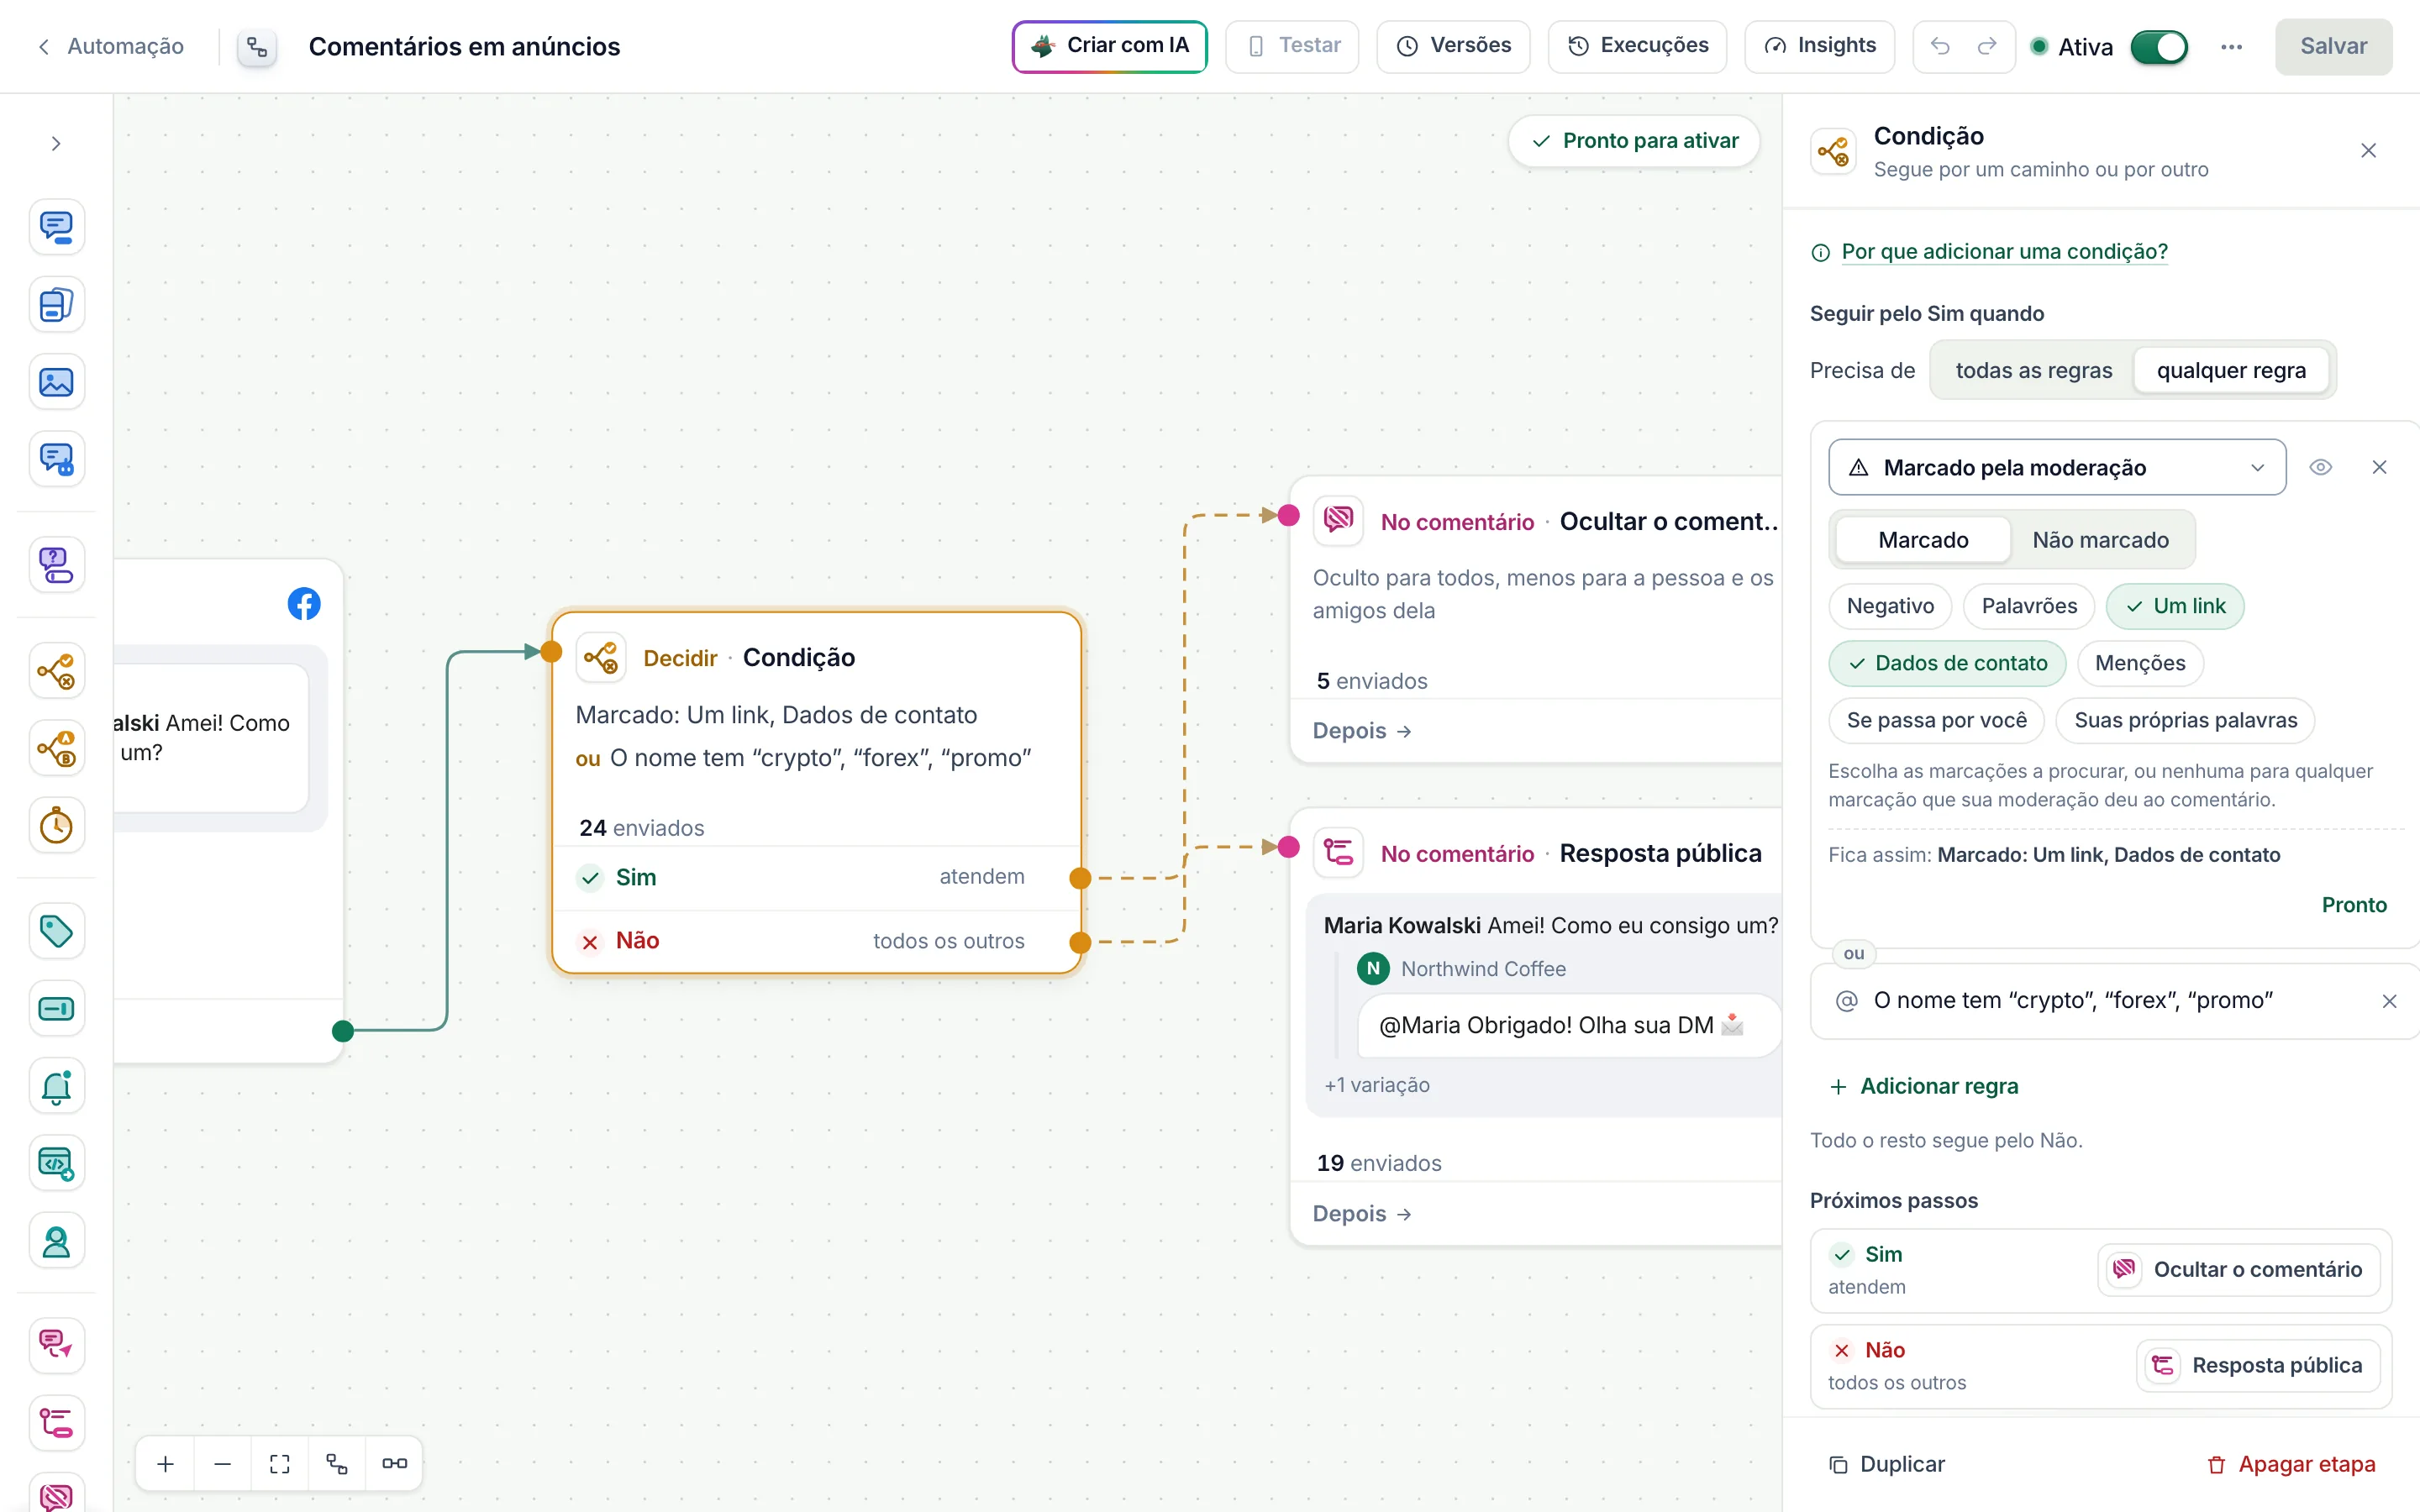
Task: Open 'Marcado pela moderação' dropdown
Action: (x=2057, y=467)
